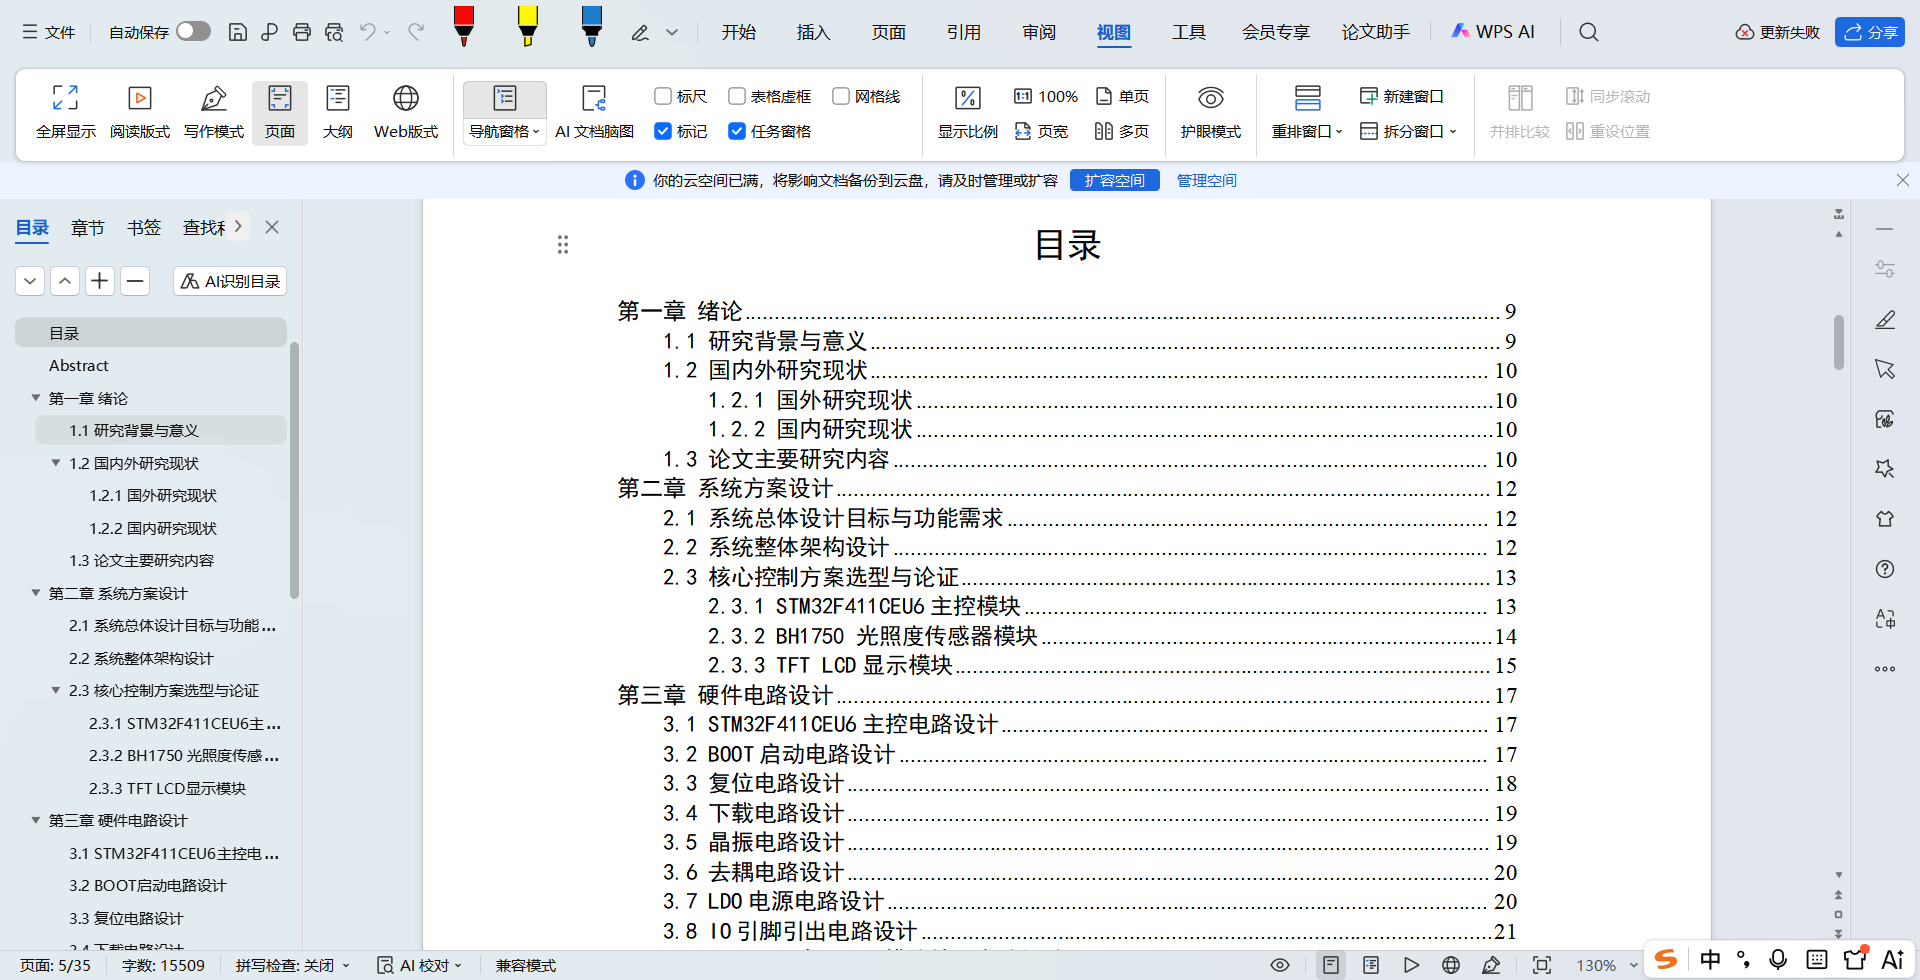Toggle the ruler checkbox
This screenshot has width=1920, height=980.
(662, 96)
